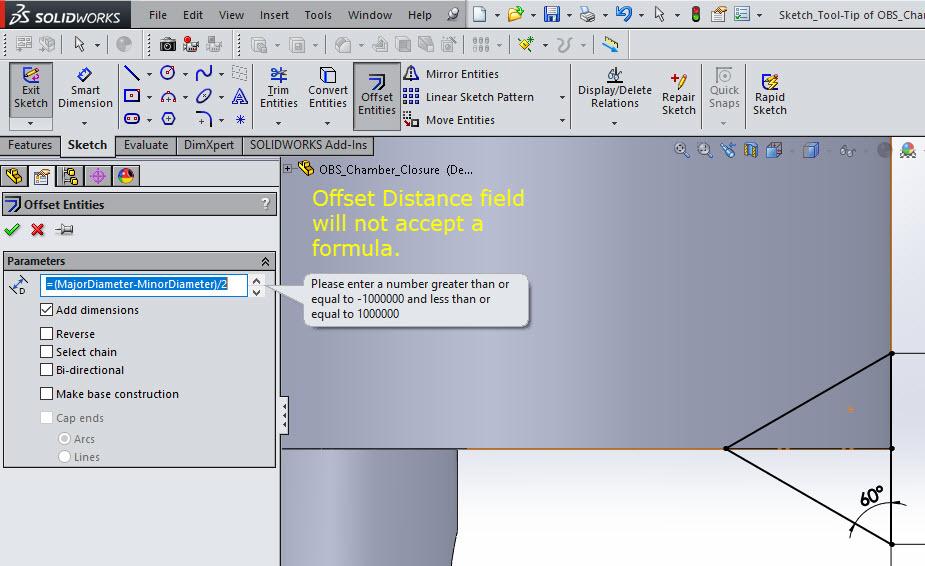Click the Save icon

[x=552, y=14]
